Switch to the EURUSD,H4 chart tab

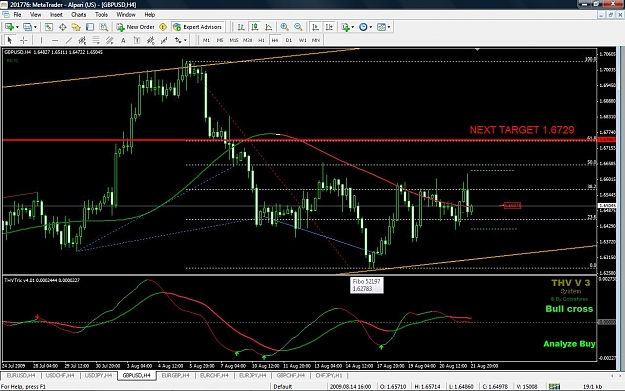pos(21,375)
